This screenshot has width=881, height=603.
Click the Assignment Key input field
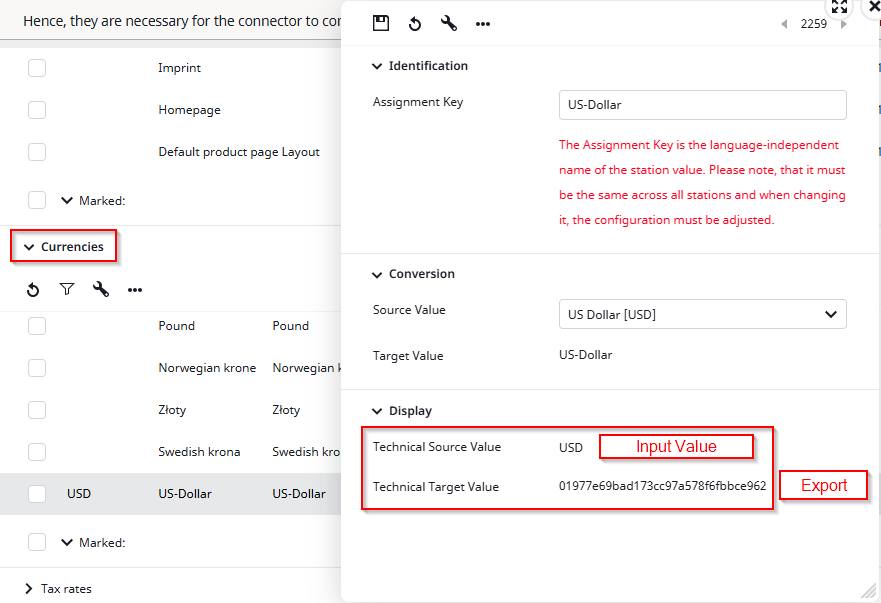pyautogui.click(x=702, y=105)
